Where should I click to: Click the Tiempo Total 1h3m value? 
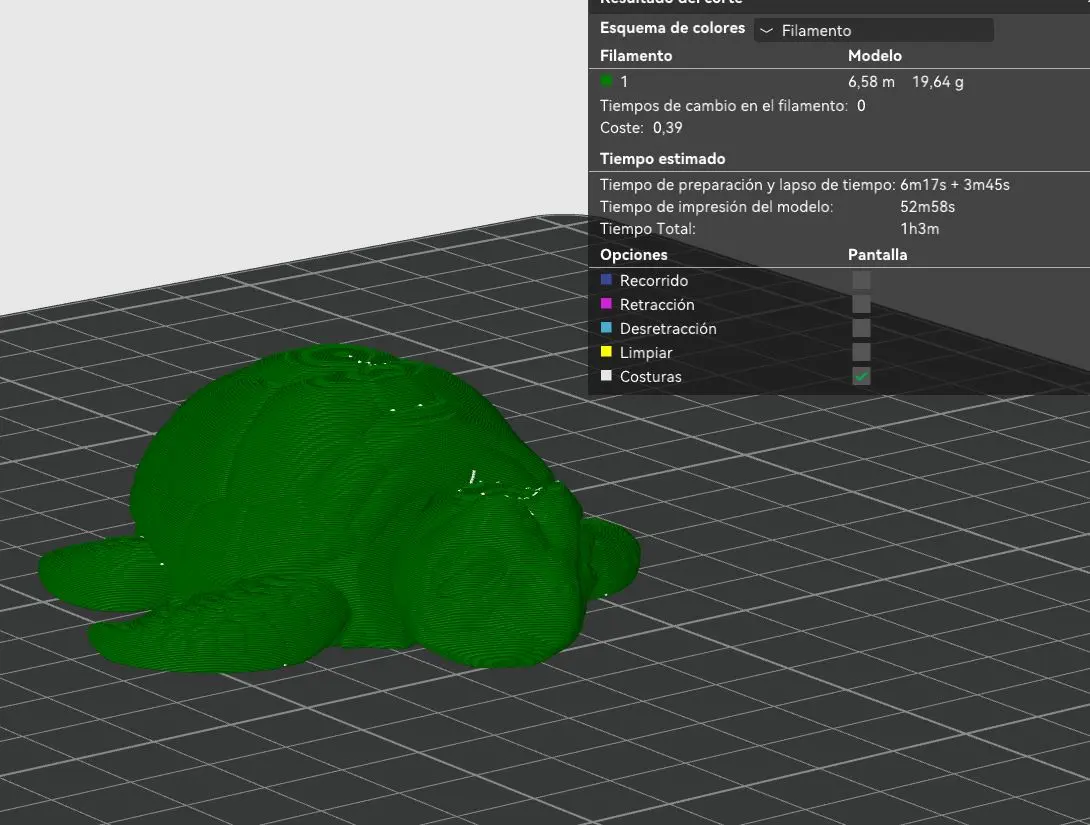[919, 229]
